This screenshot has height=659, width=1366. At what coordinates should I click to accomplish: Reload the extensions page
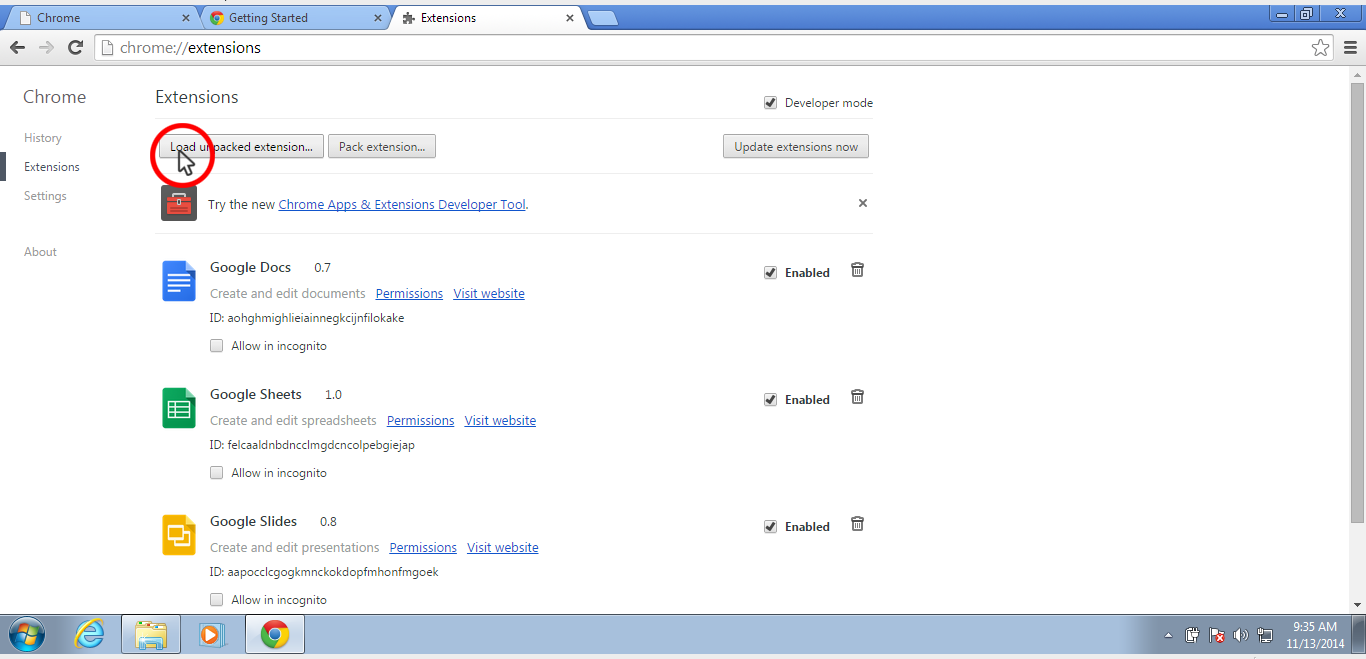(75, 47)
